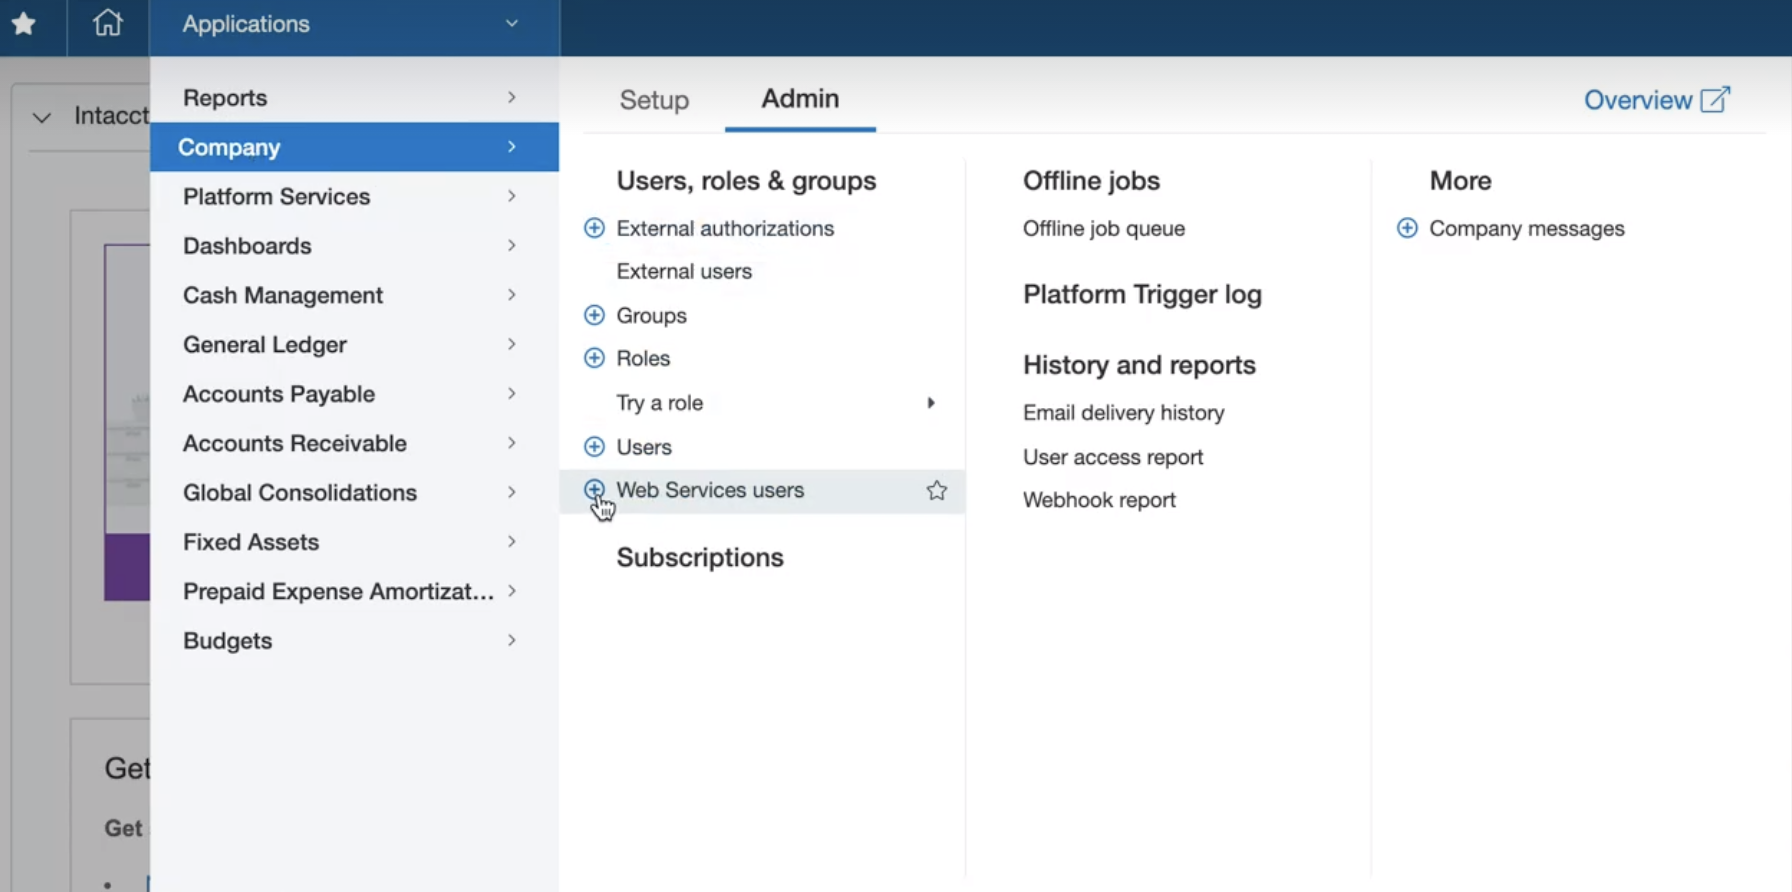This screenshot has height=892, width=1792.
Task: Select the Admin tab
Action: pyautogui.click(x=800, y=99)
